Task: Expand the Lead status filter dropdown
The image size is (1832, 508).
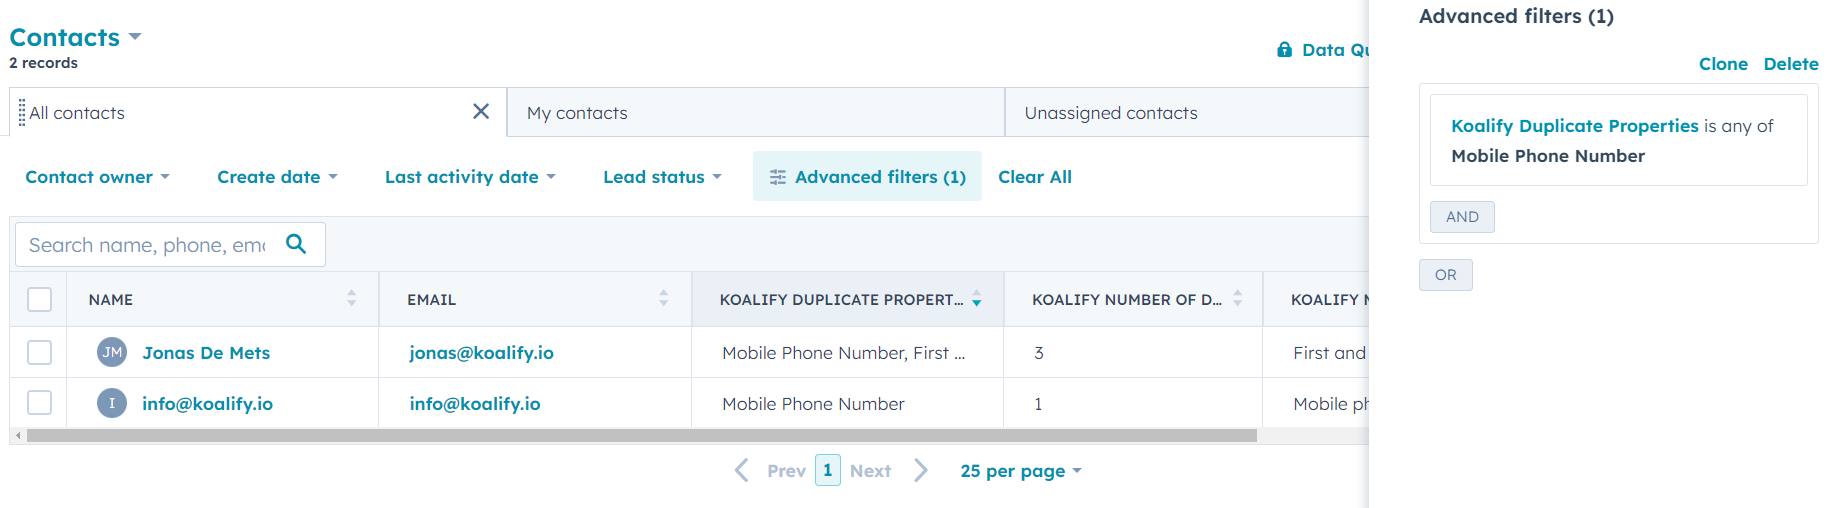Action: tap(662, 177)
